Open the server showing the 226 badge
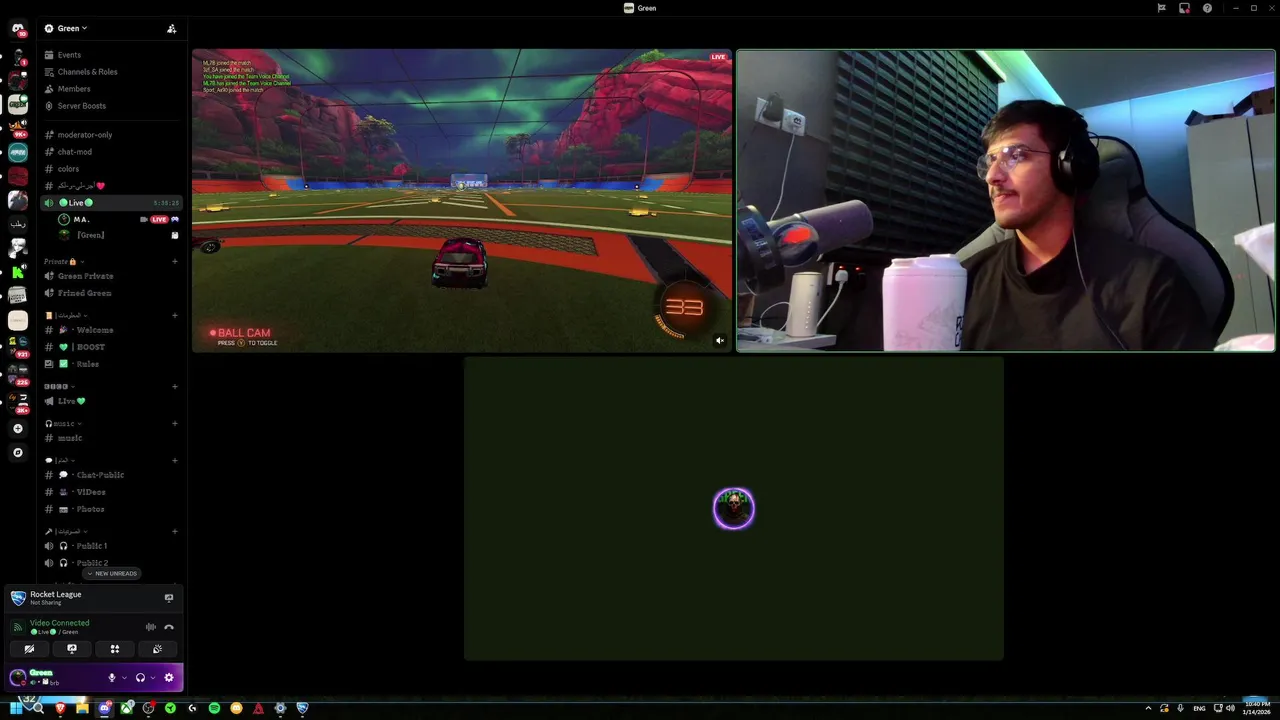Viewport: 1280px width, 720px height. pyautogui.click(x=18, y=373)
